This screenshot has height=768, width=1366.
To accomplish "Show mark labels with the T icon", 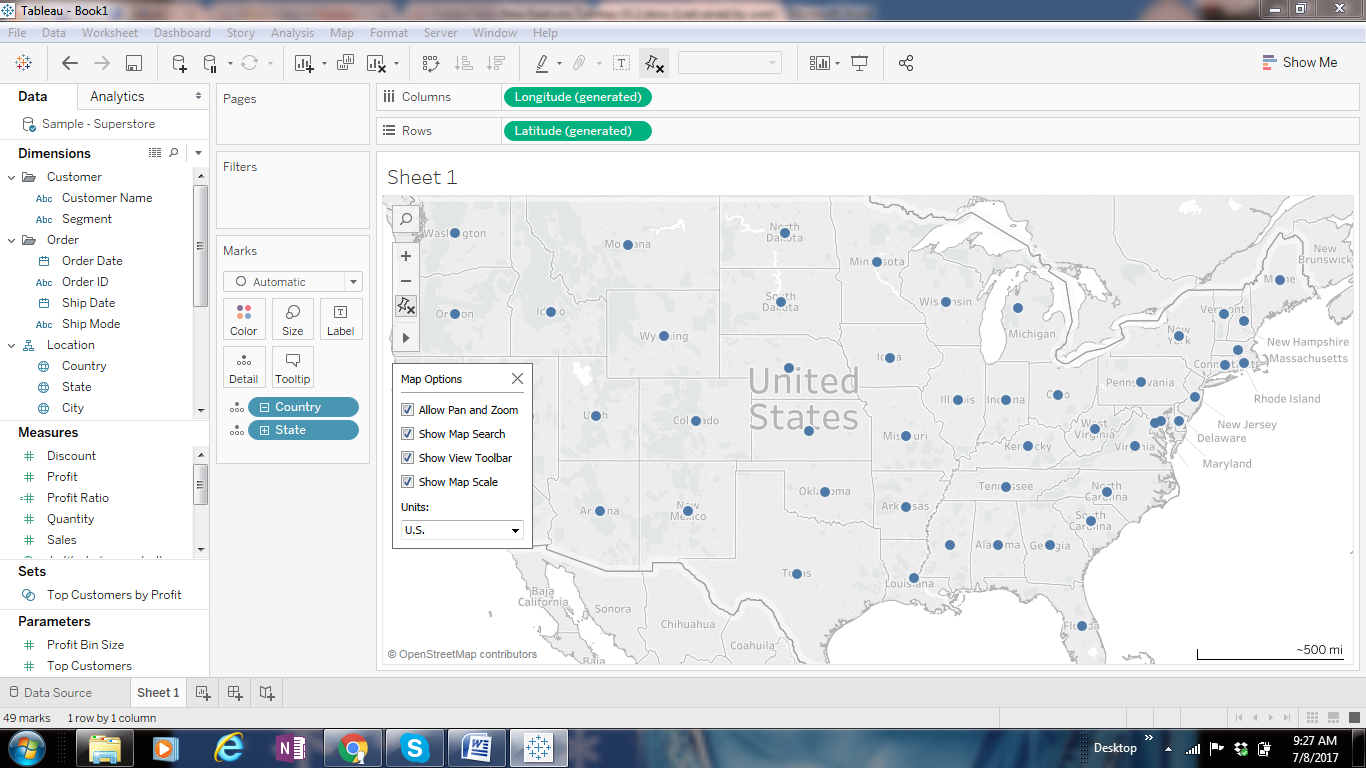I will 621,63.
